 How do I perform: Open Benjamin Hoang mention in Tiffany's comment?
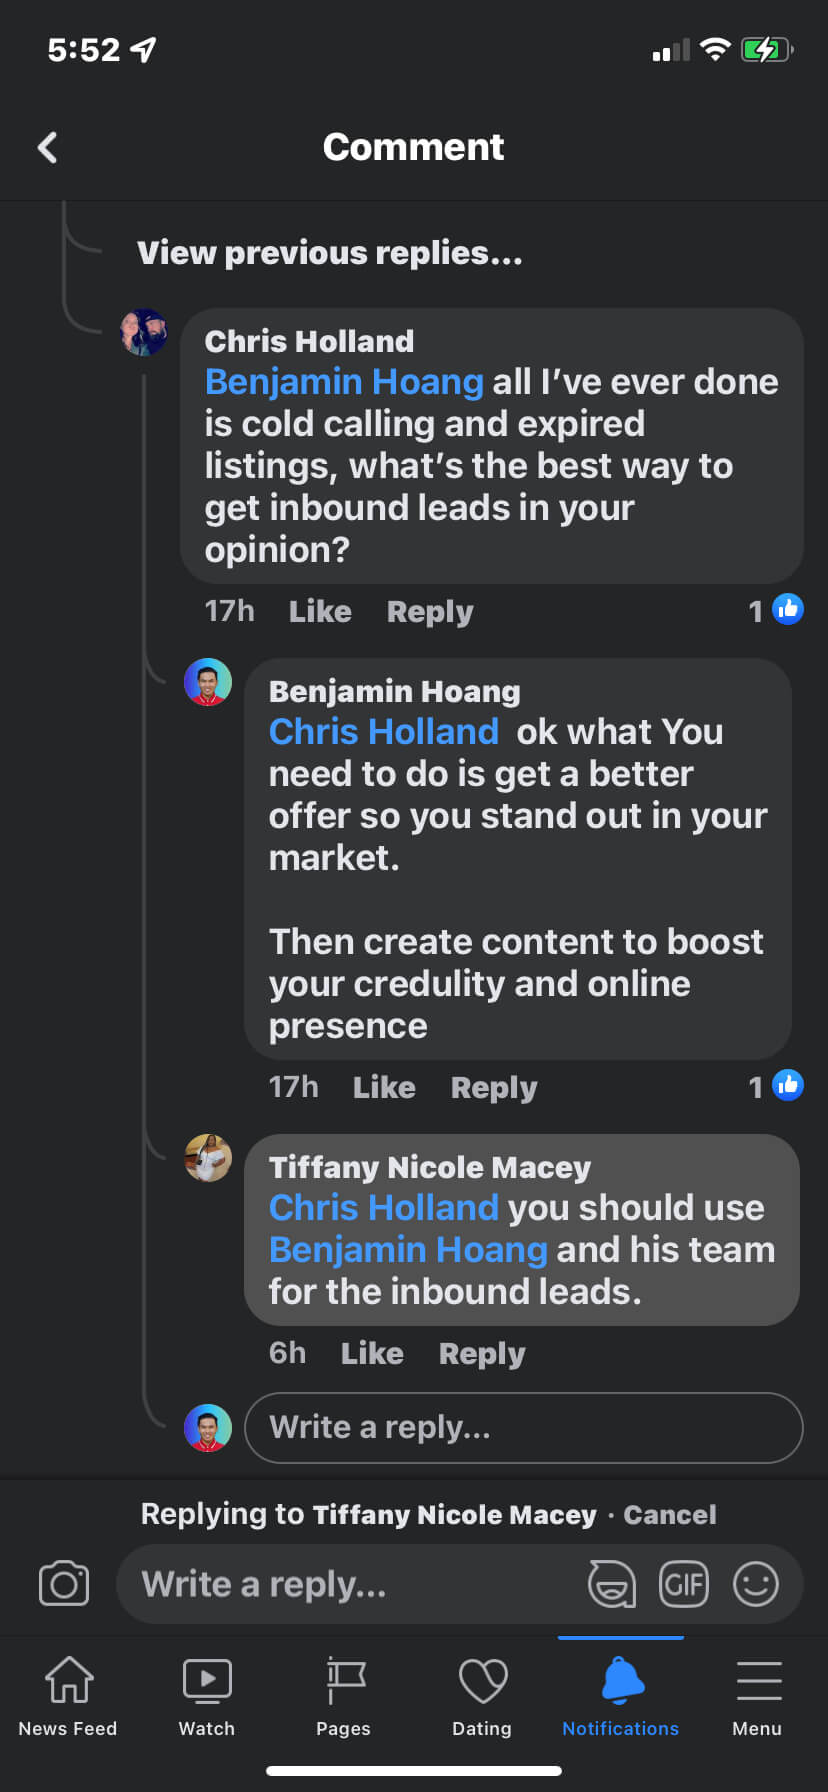[408, 1250]
